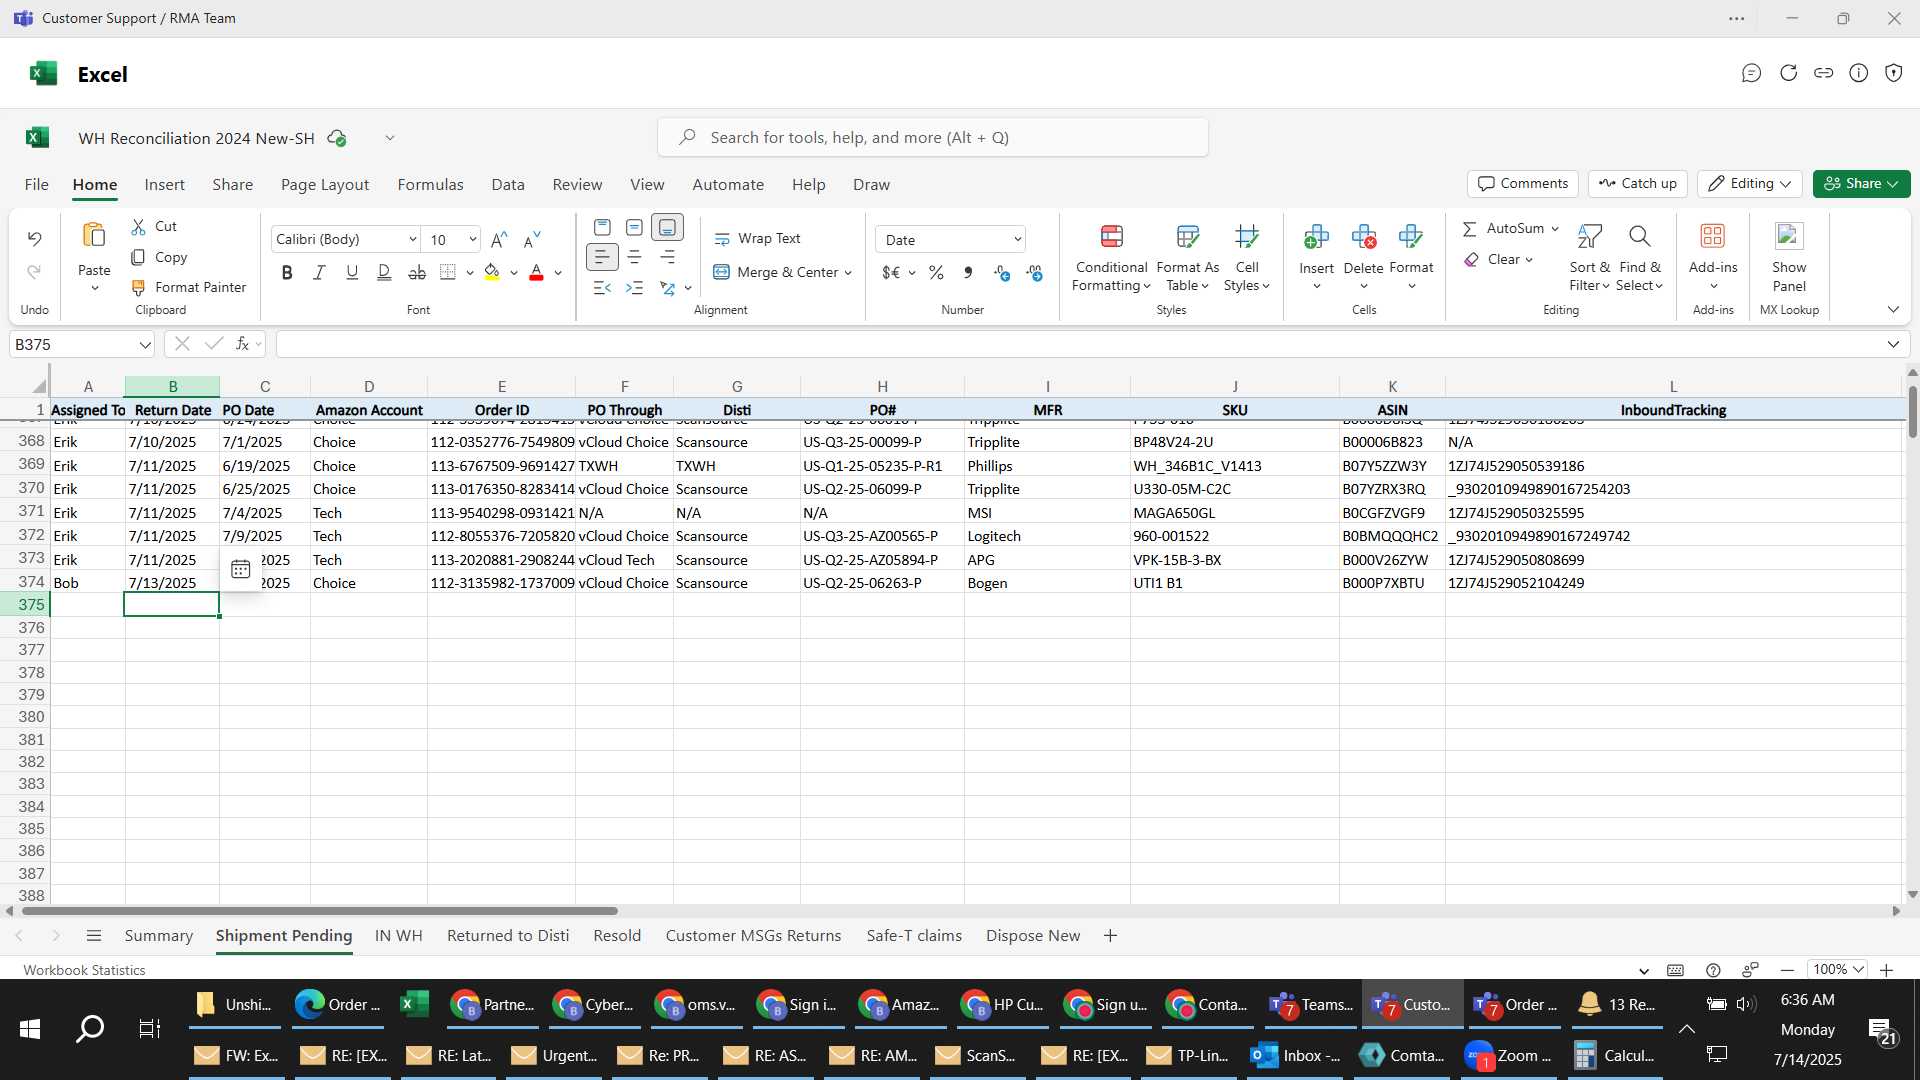Screen dimensions: 1920x1080
Task: Click the Paste button
Action: [94, 257]
